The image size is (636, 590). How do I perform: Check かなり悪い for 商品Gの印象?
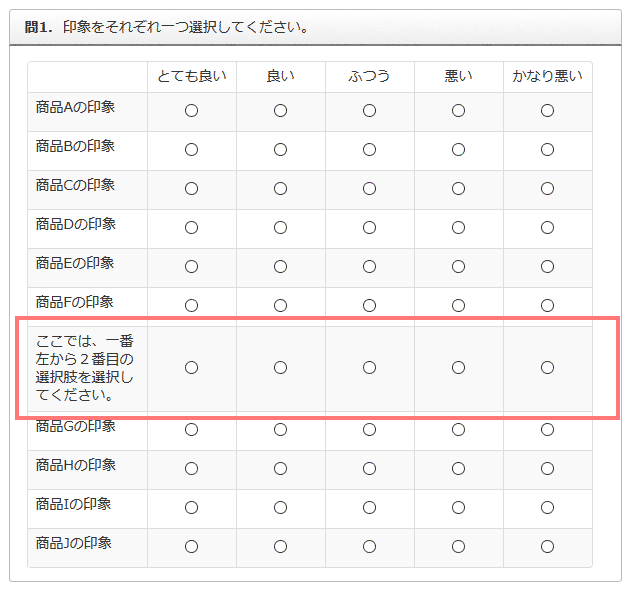coord(548,429)
